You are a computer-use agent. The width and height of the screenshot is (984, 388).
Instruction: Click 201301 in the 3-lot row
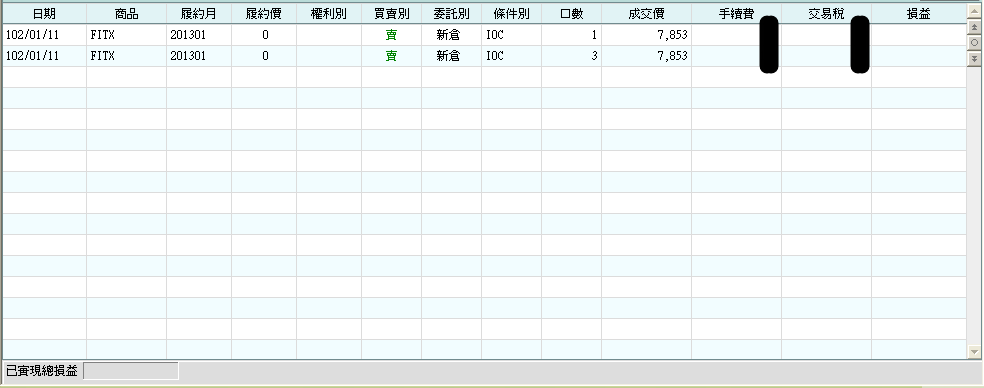click(188, 56)
